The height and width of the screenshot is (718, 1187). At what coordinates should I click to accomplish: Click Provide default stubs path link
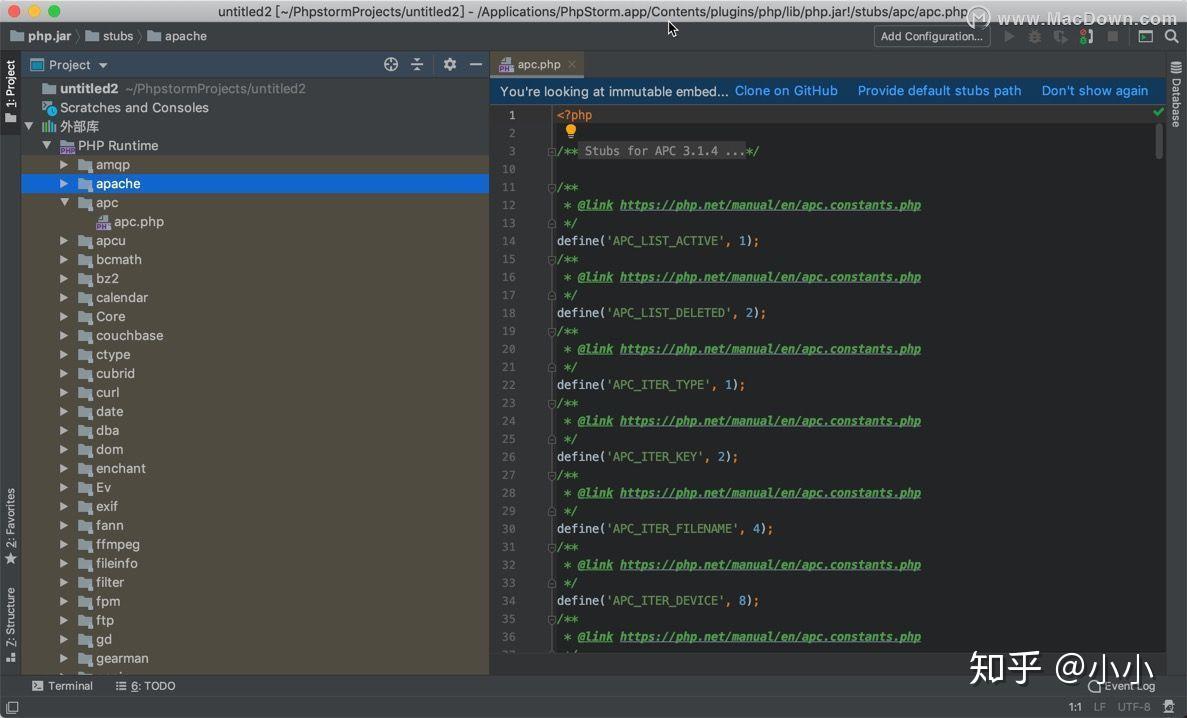(939, 91)
